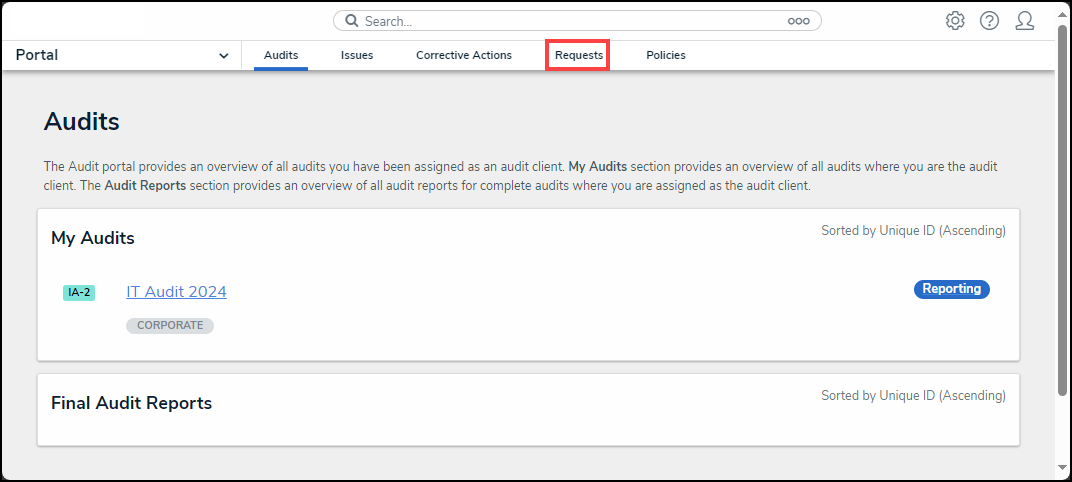
Task: Expand the Portal dropdown chevron
Action: pyautogui.click(x=223, y=56)
